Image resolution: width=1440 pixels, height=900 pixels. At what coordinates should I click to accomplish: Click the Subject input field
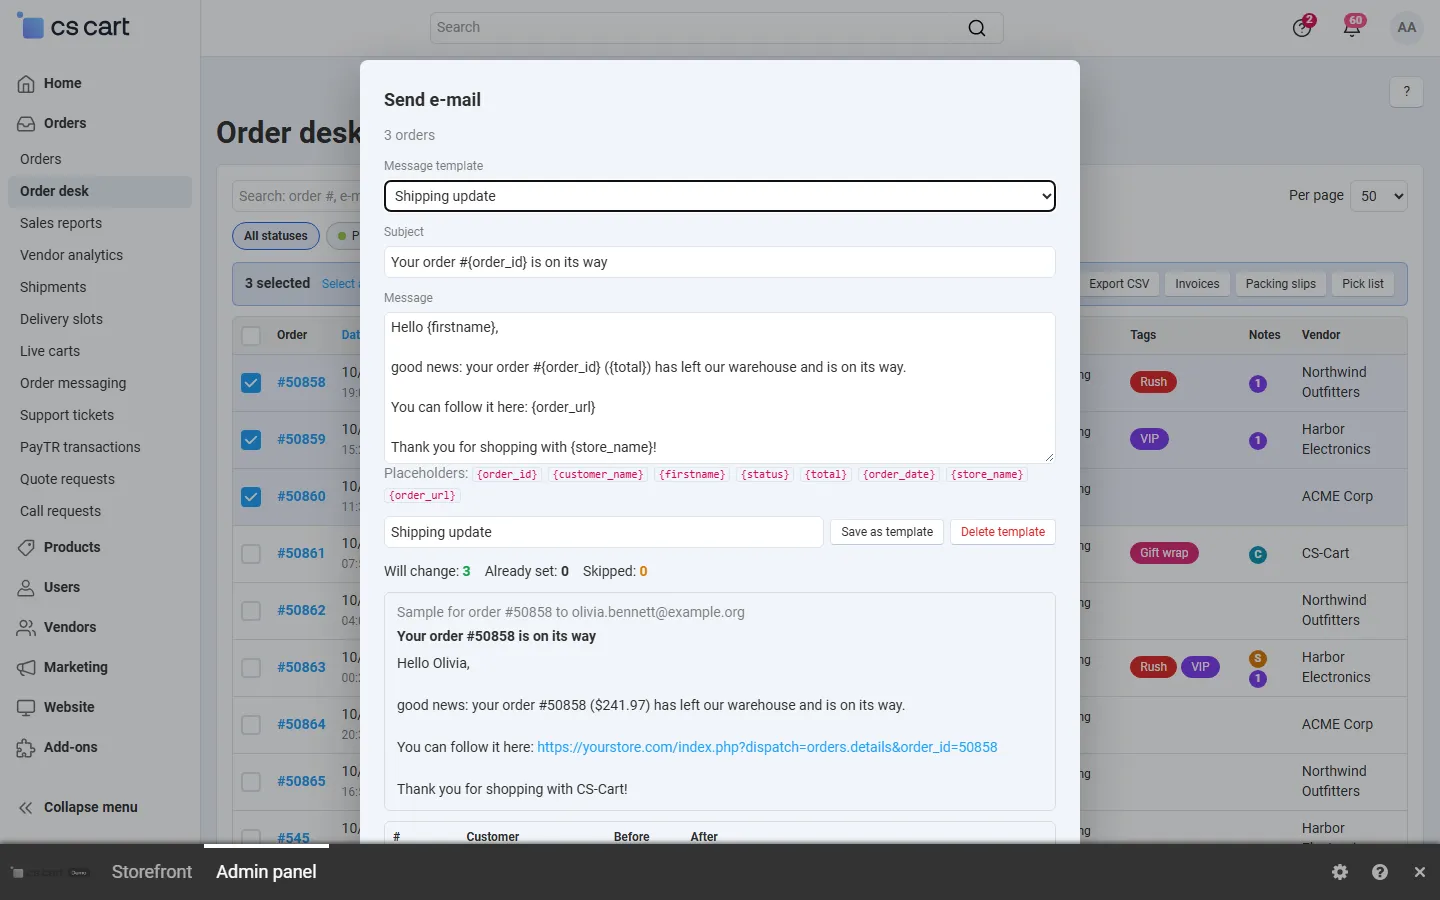coord(720,262)
